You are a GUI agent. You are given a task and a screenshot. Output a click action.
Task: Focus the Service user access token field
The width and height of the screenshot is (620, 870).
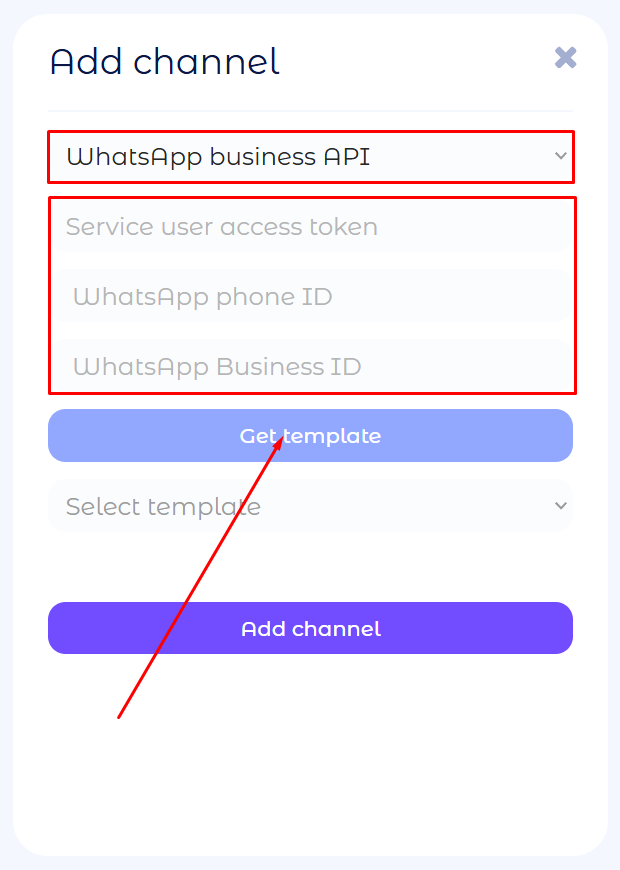pyautogui.click(x=310, y=227)
